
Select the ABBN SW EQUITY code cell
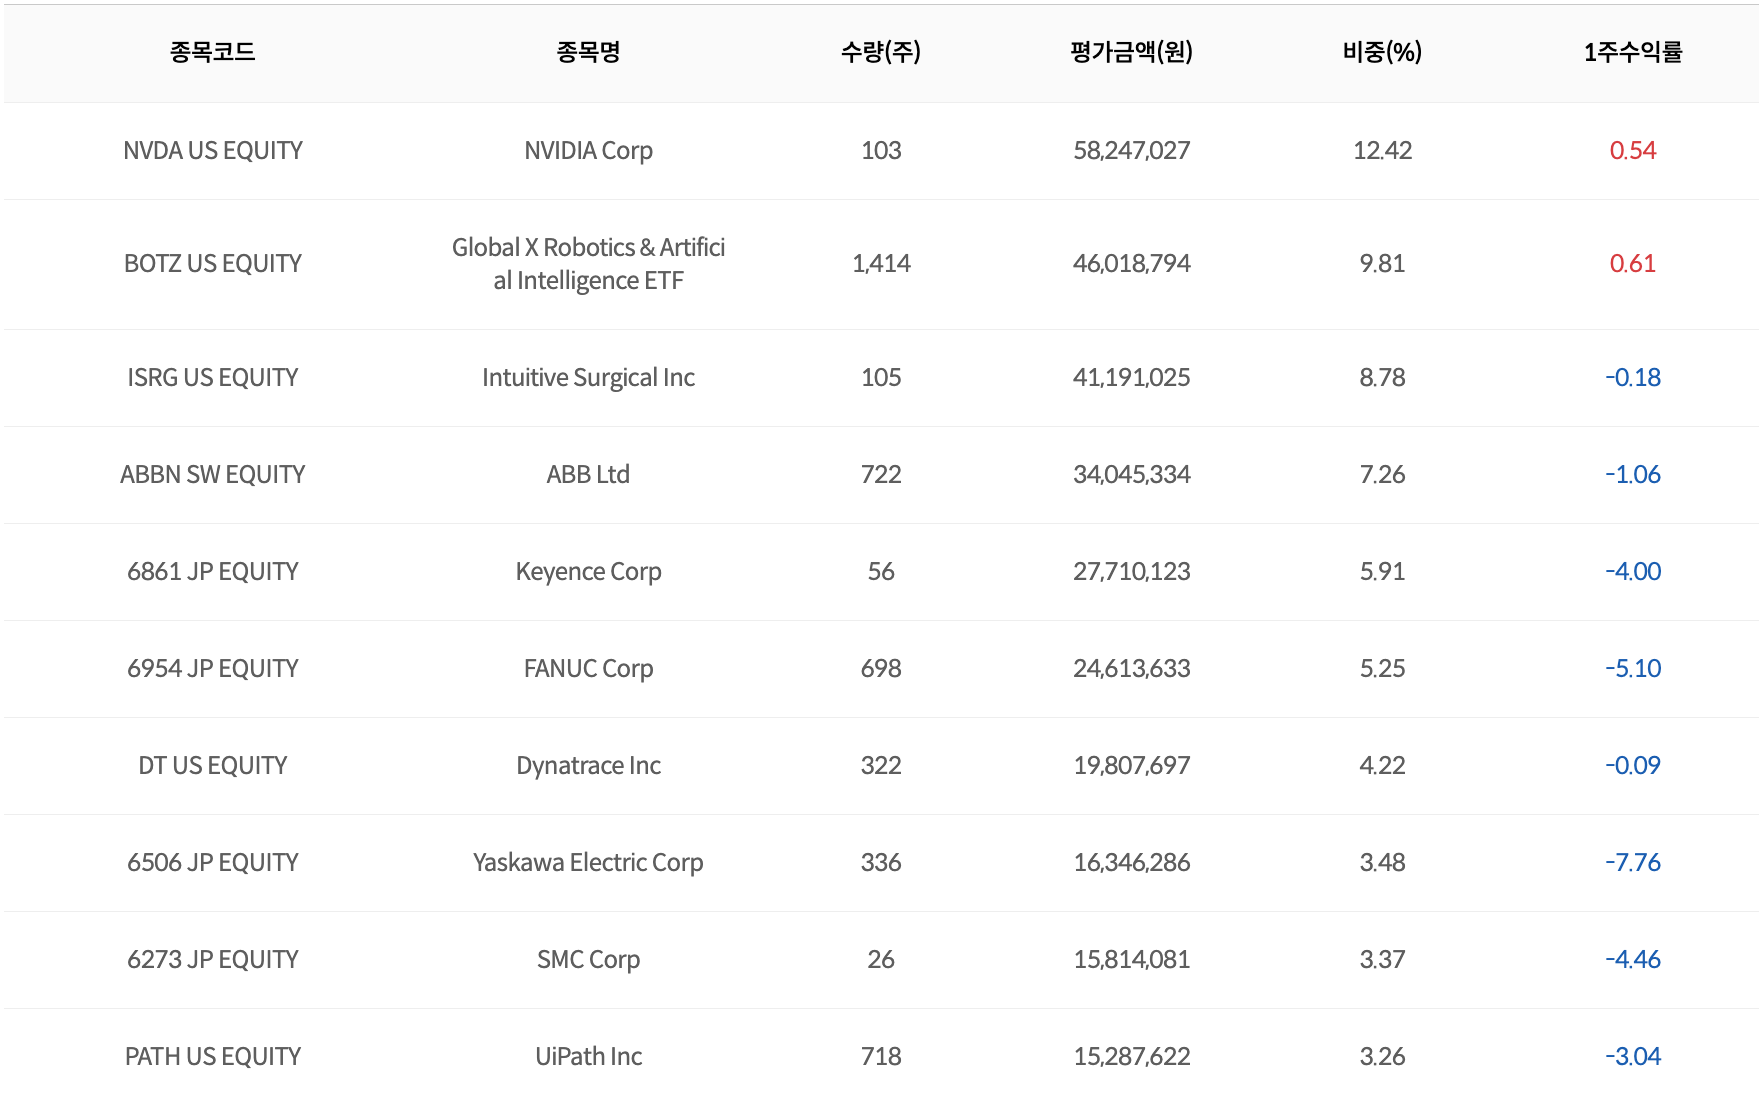[212, 474]
